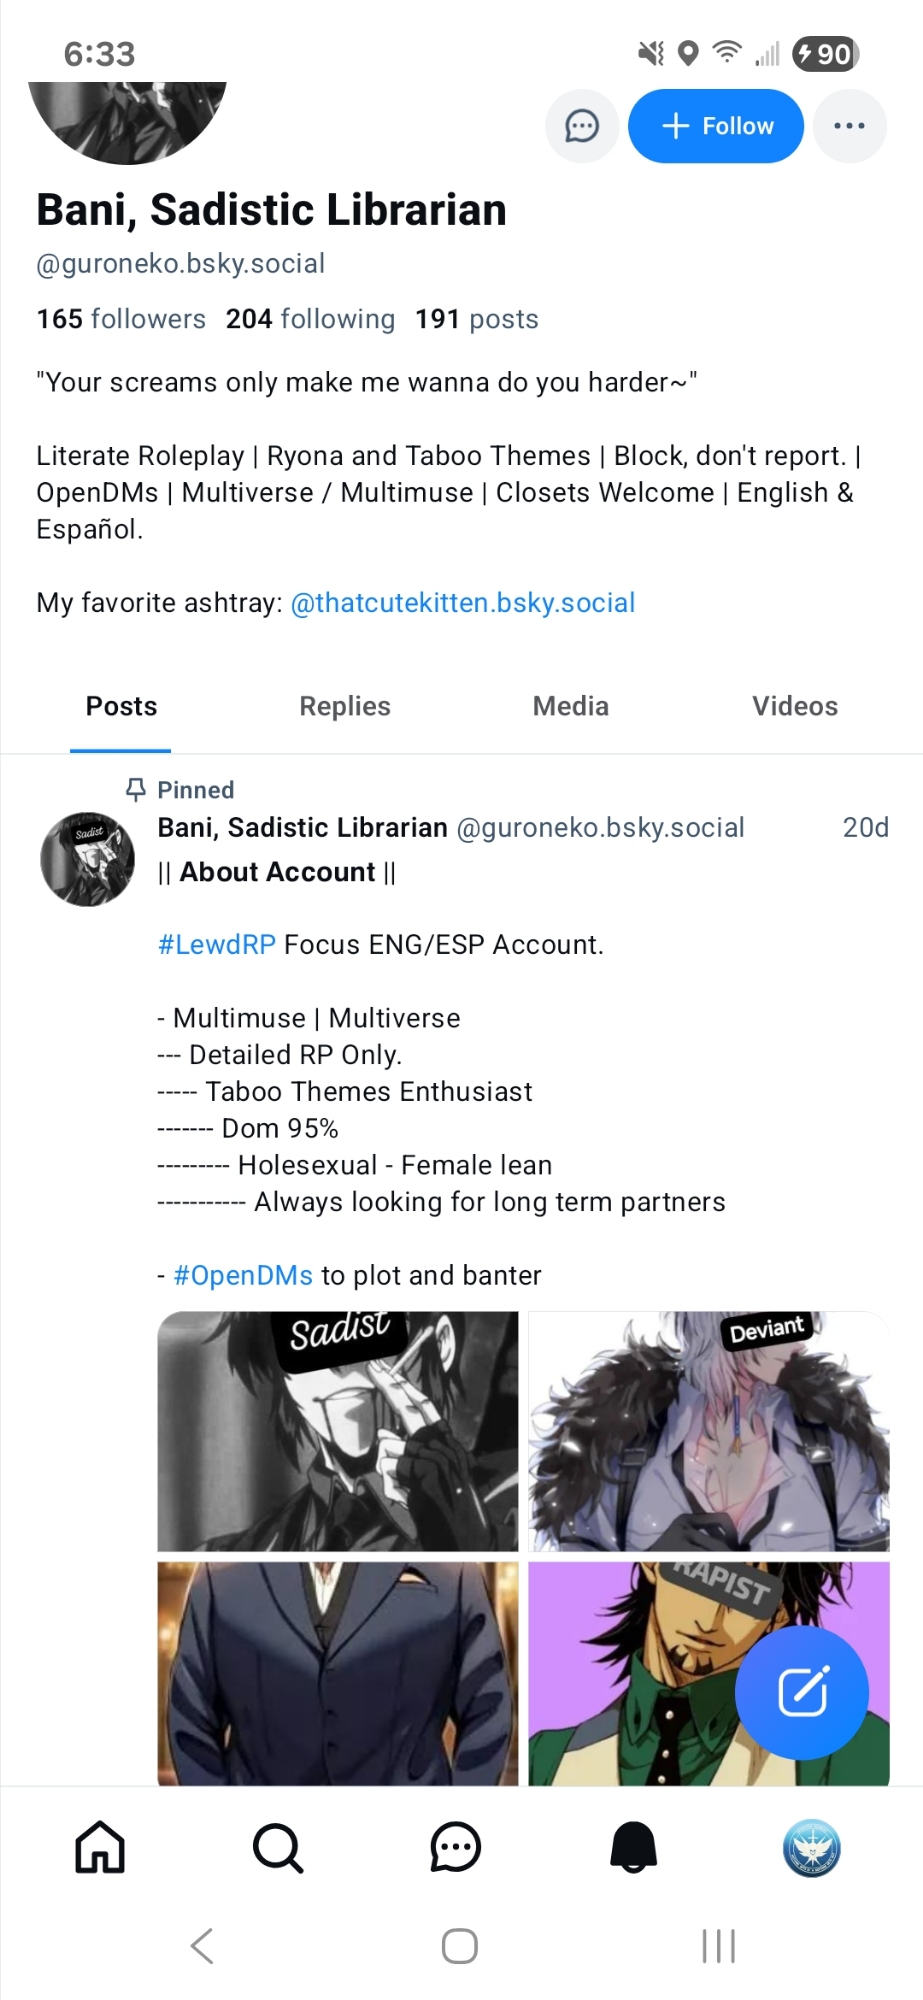
Task: Open Notifications bell in bottom navigation
Action: tap(634, 1847)
